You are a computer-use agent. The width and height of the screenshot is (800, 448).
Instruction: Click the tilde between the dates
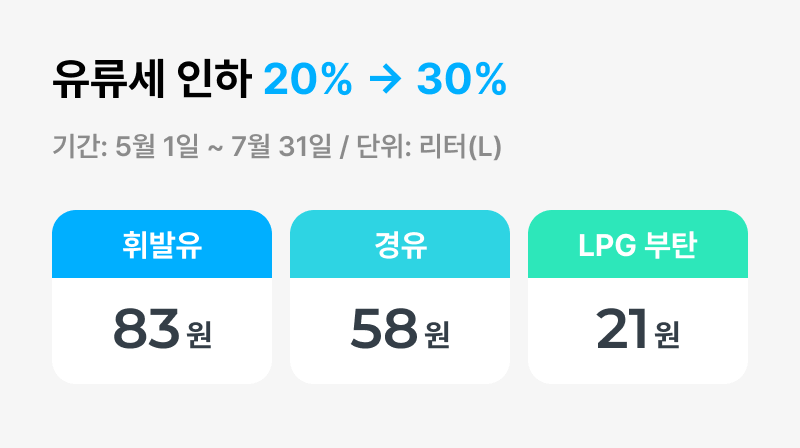(x=215, y=147)
